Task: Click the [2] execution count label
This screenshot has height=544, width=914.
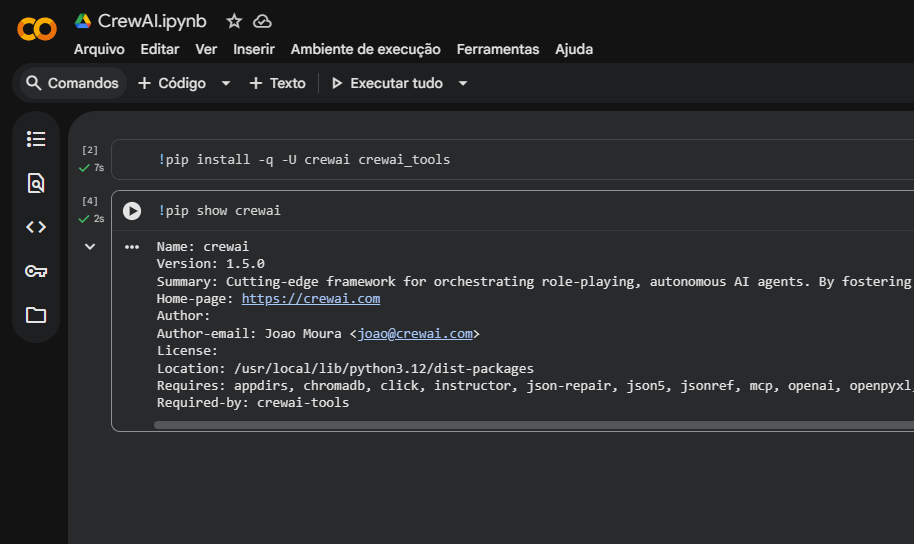Action: 90,150
